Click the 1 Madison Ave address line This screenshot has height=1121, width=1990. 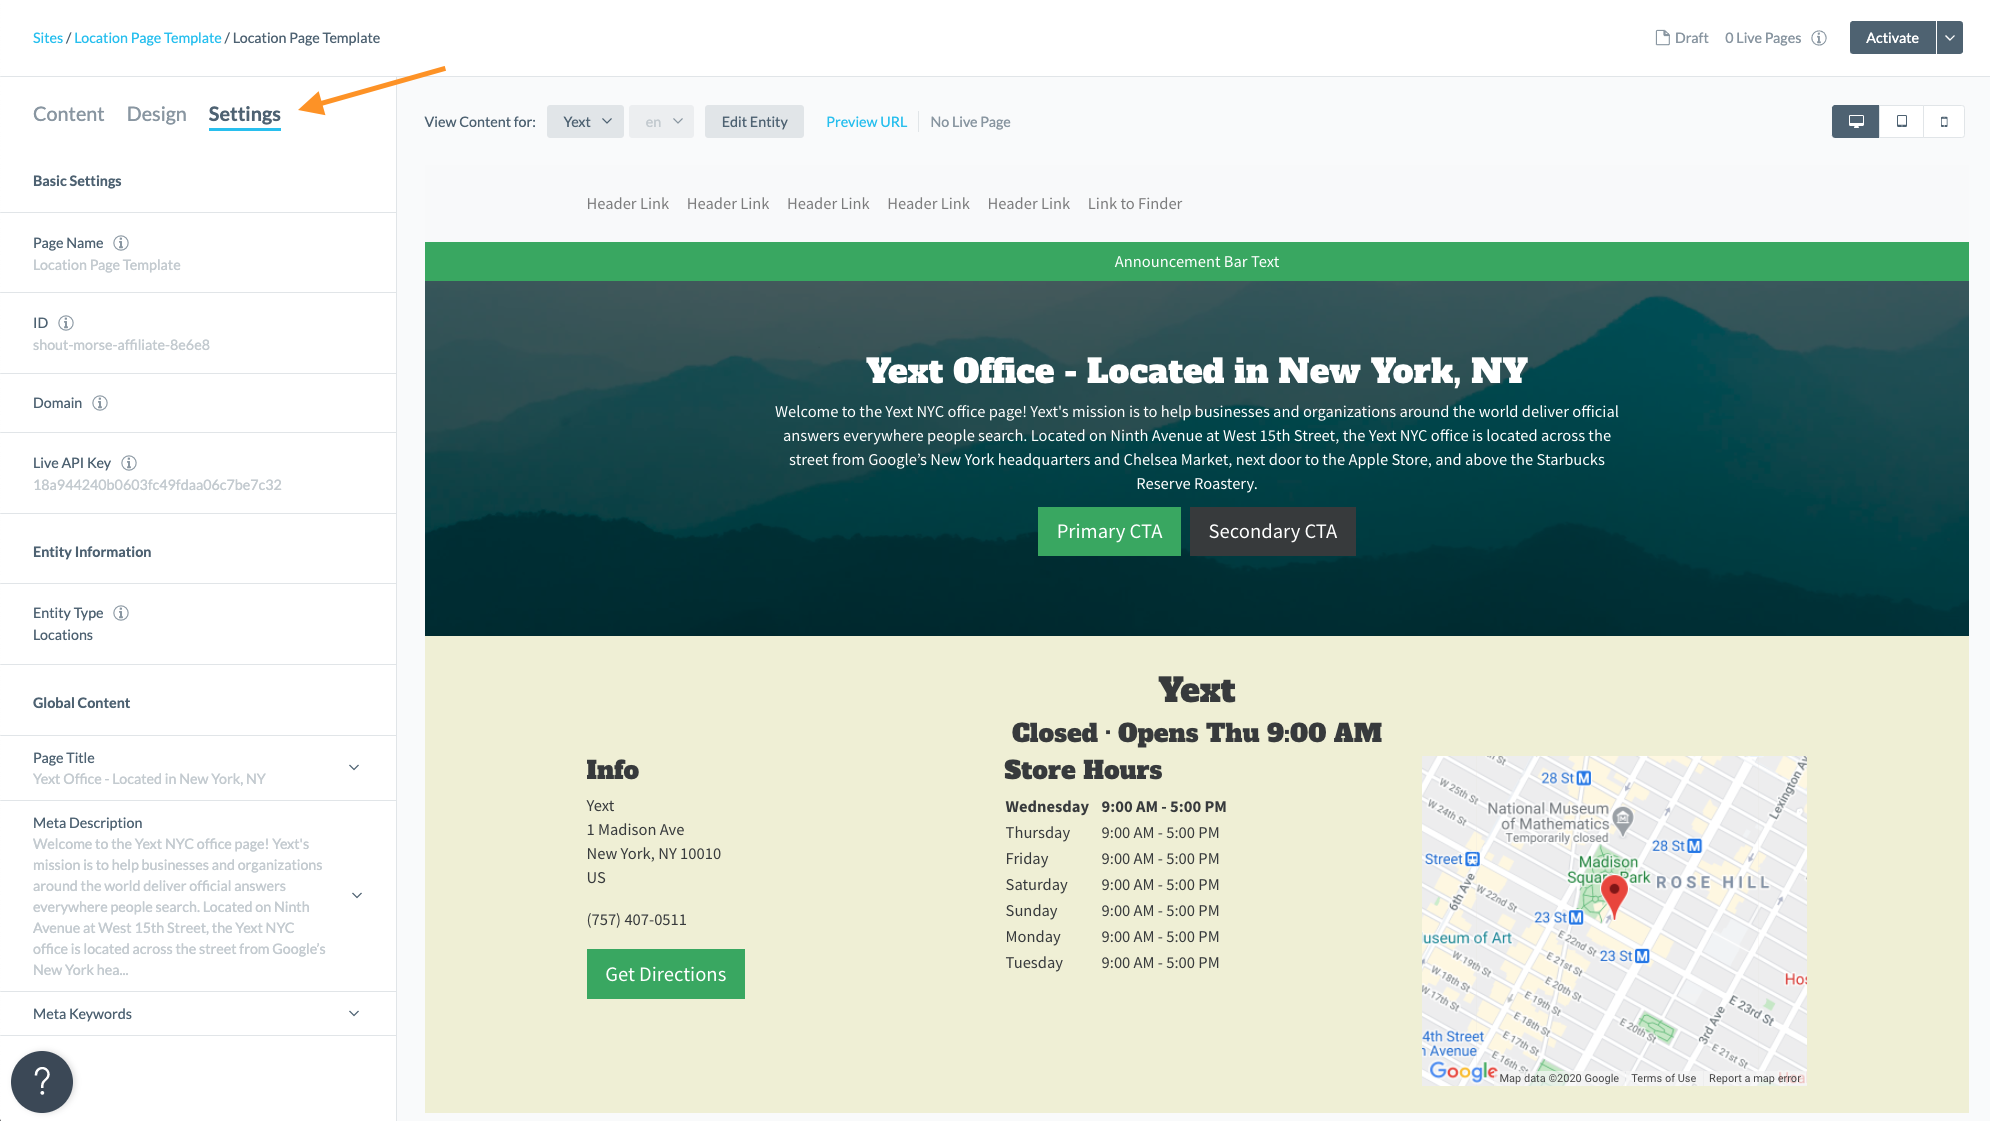pos(635,830)
